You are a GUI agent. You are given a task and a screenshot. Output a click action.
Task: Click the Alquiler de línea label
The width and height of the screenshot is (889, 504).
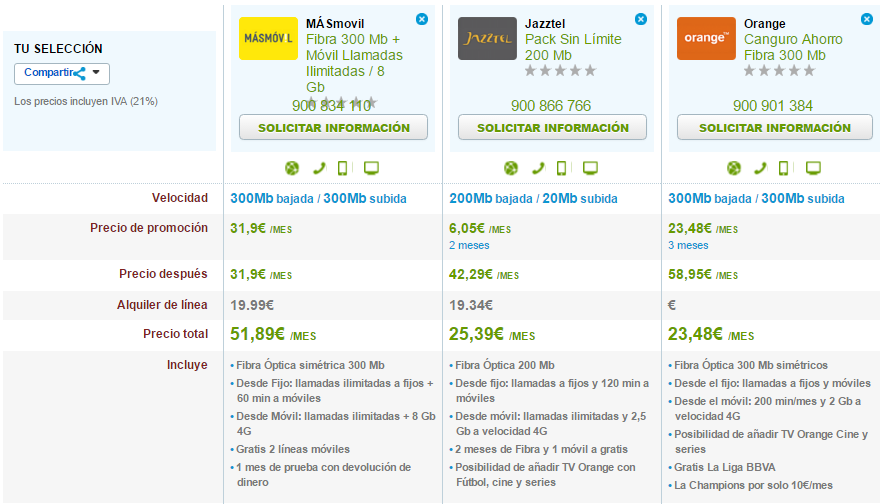pos(162,305)
